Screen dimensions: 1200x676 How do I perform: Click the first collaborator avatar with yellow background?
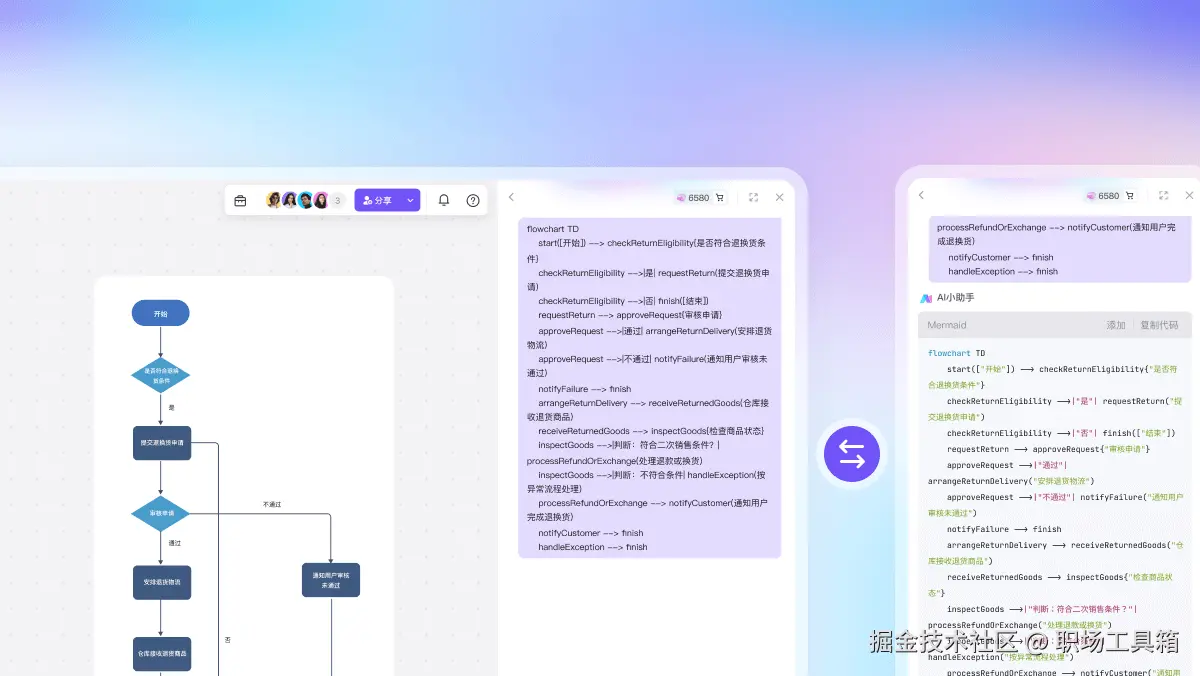(x=273, y=200)
